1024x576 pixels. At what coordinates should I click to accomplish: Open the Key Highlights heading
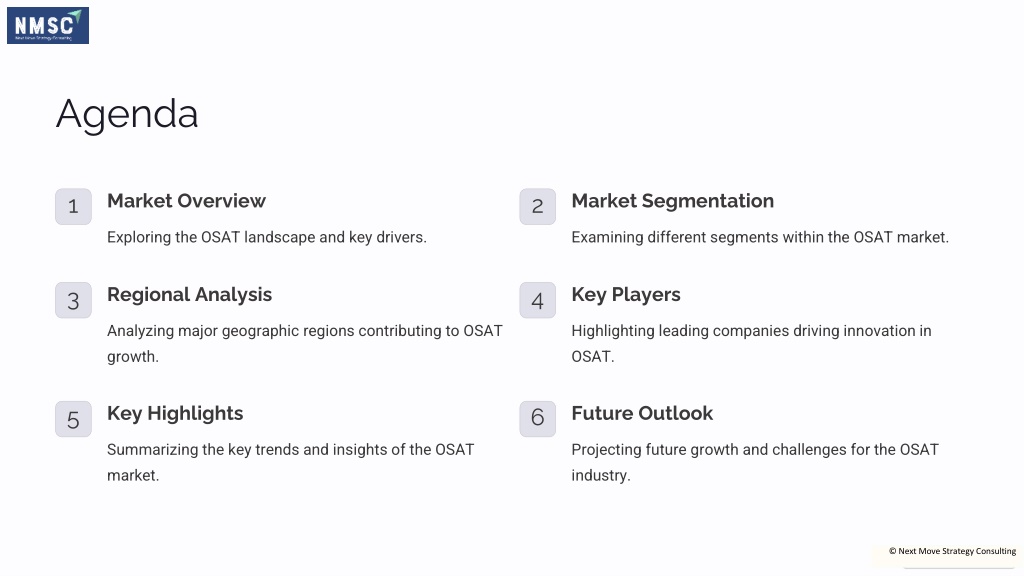175,414
